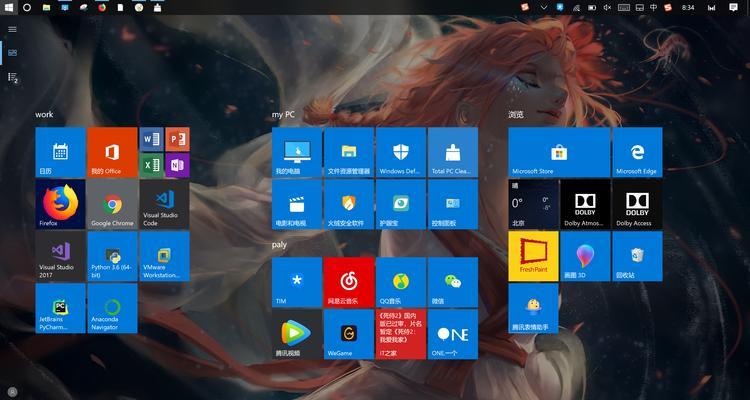Open Cortana circle in the taskbar
Viewport: 750px width, 400px height.
click(x=27, y=8)
